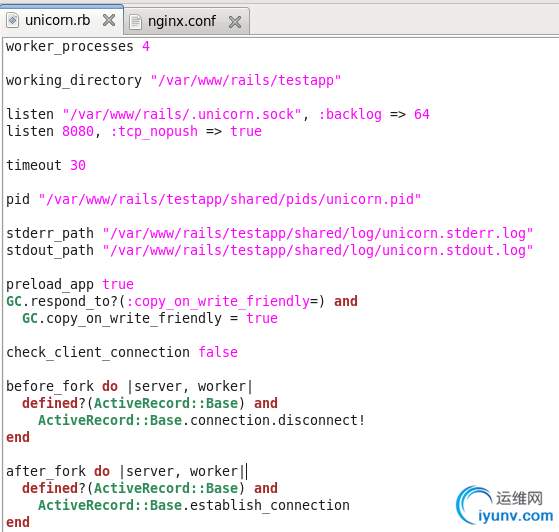Click the unicorn.sock listen path string

(x=182, y=114)
